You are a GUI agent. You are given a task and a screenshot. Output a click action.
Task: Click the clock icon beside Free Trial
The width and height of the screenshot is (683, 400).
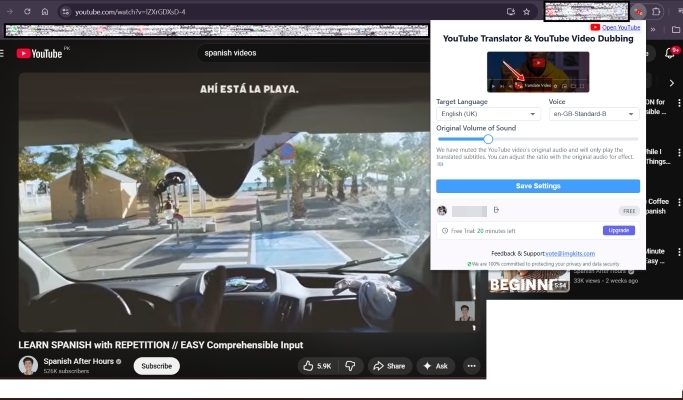pos(445,231)
